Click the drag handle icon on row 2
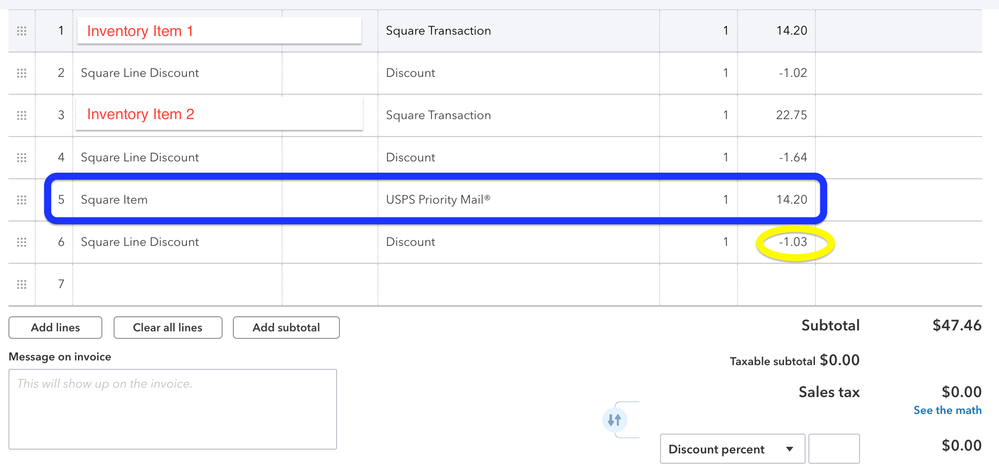The image size is (999, 473). click(22, 73)
